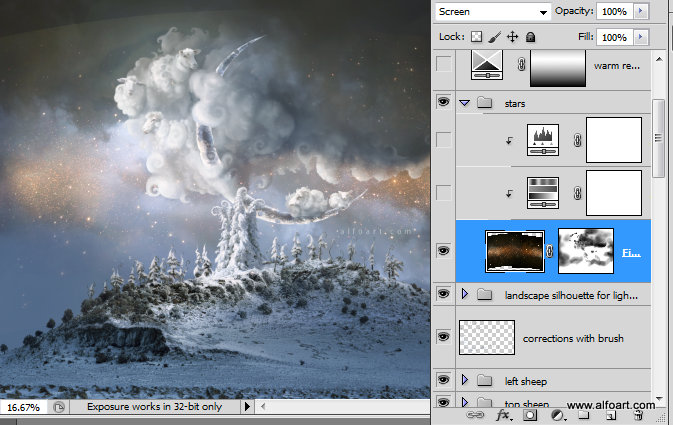Screen dimensions: 673x425
Task: Add a layer mask with mask icon
Action: pyautogui.click(x=531, y=415)
